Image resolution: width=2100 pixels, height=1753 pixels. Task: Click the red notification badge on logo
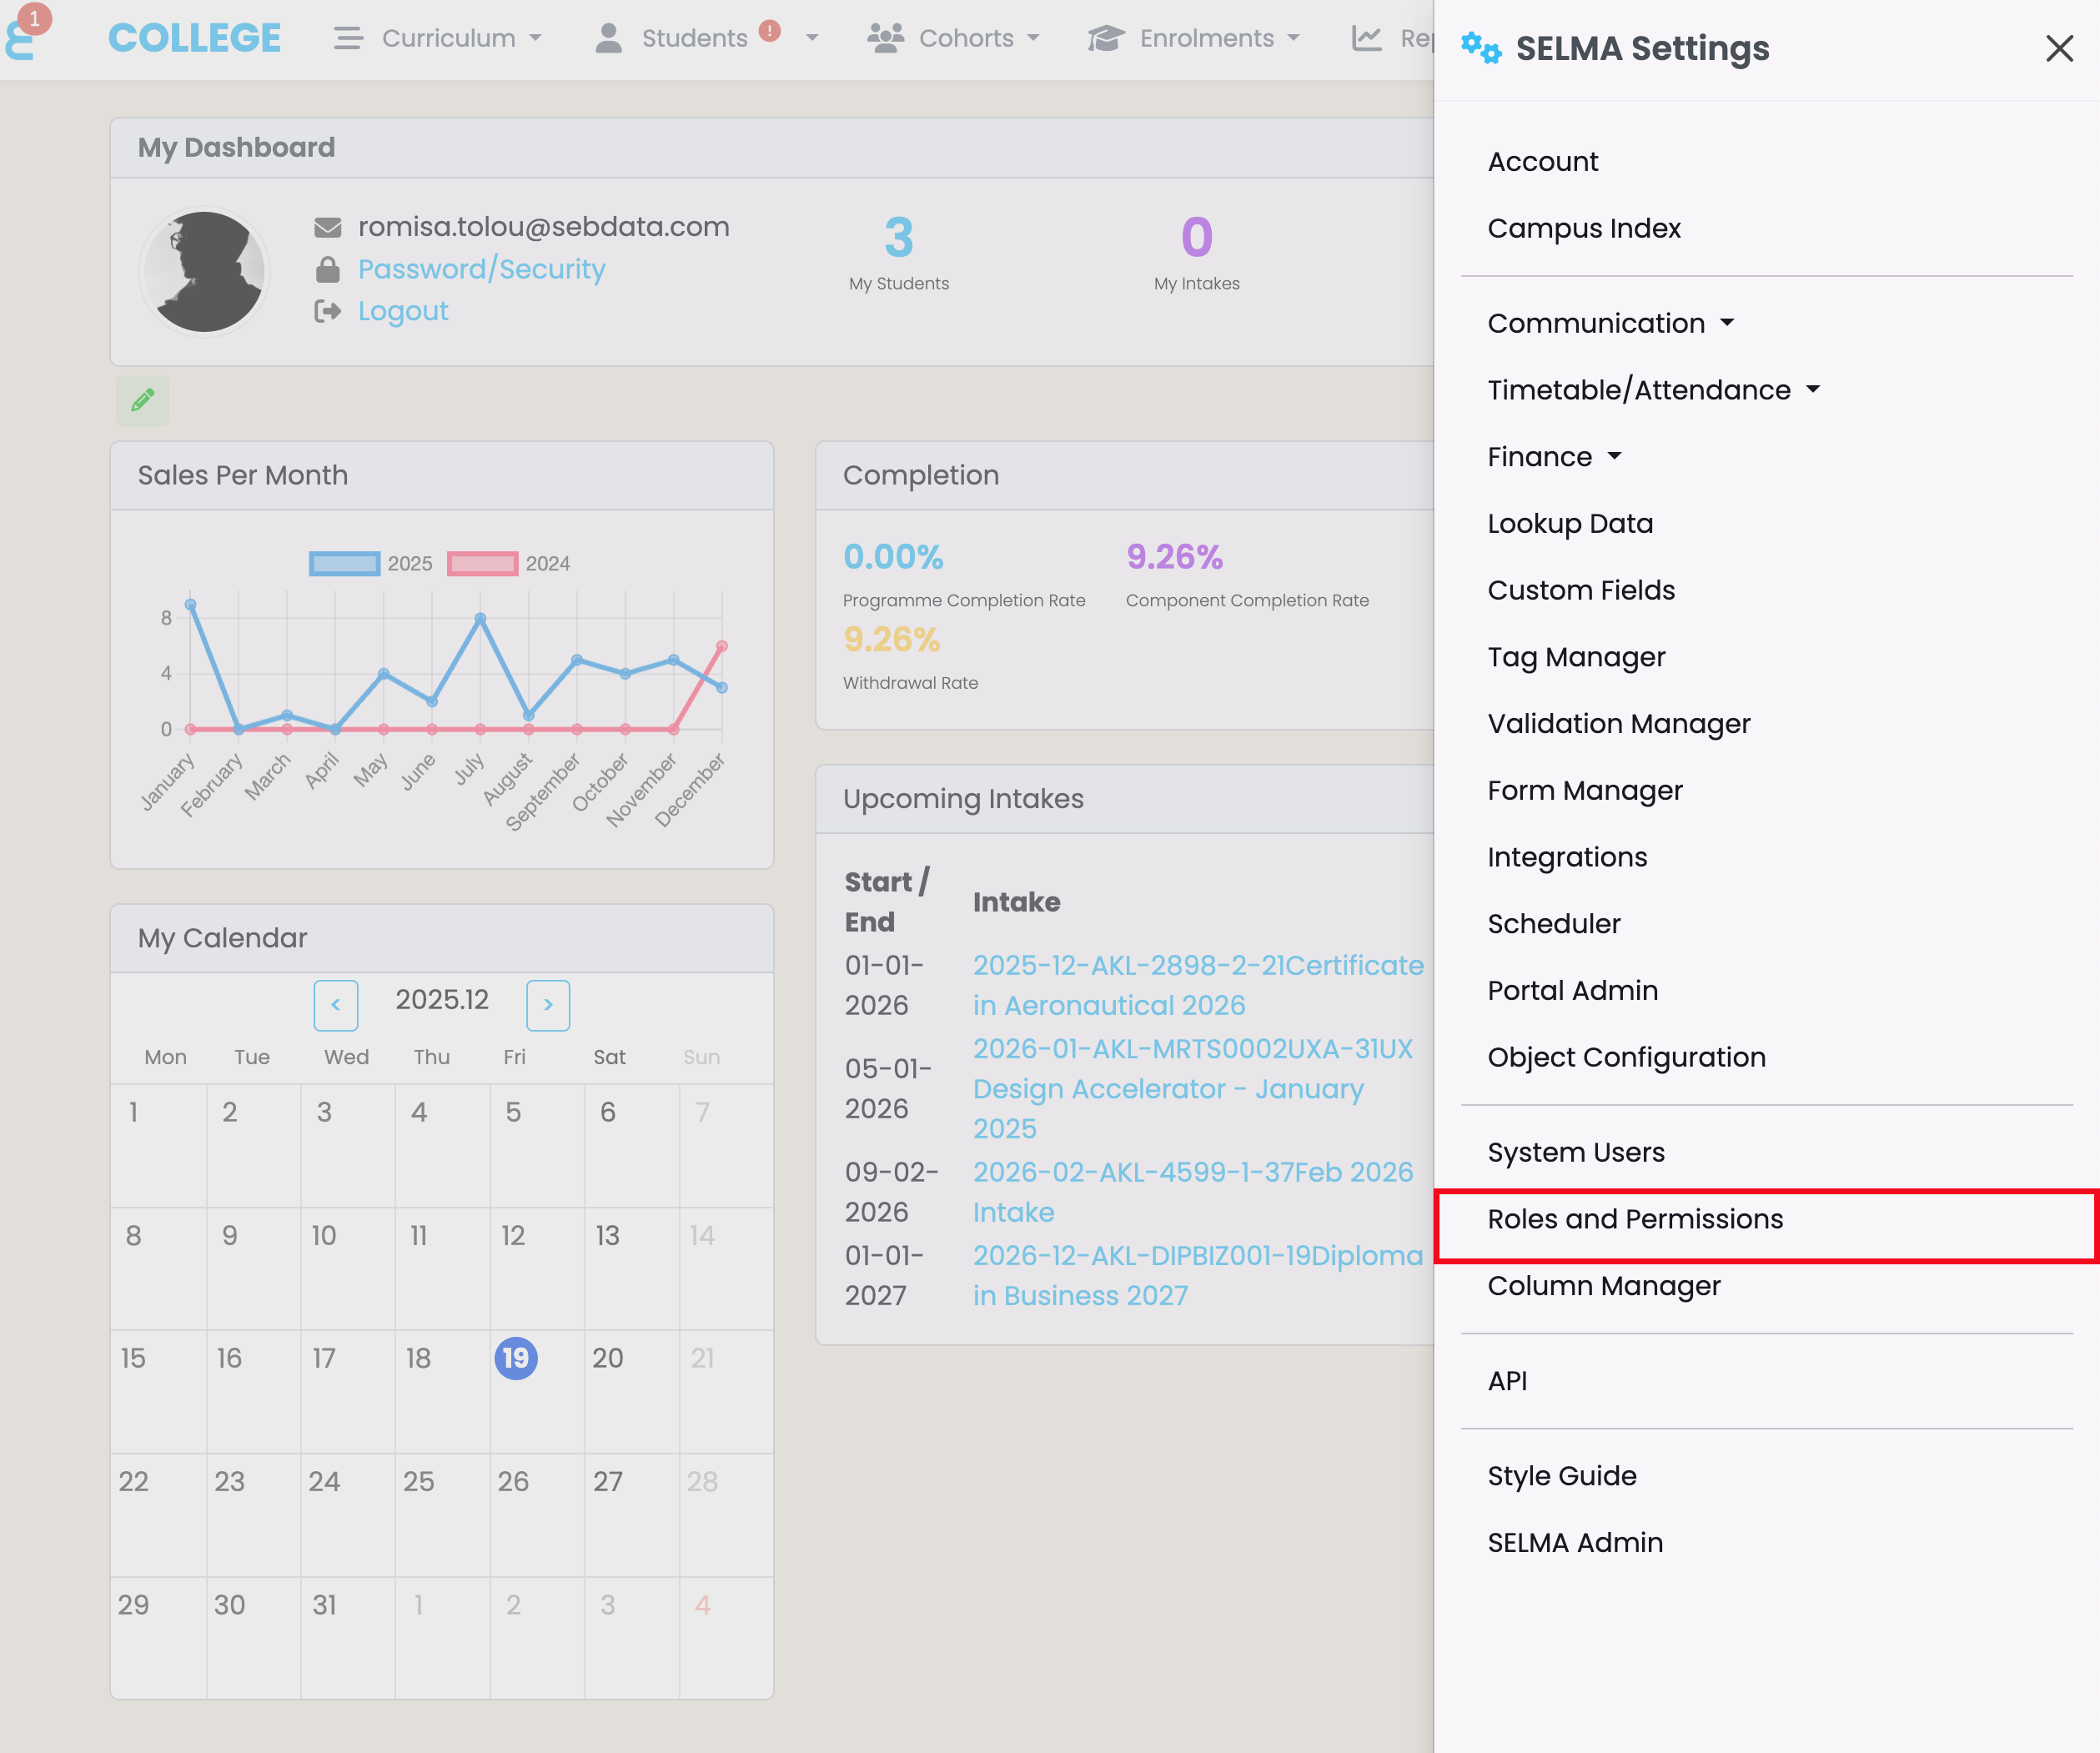[x=34, y=19]
